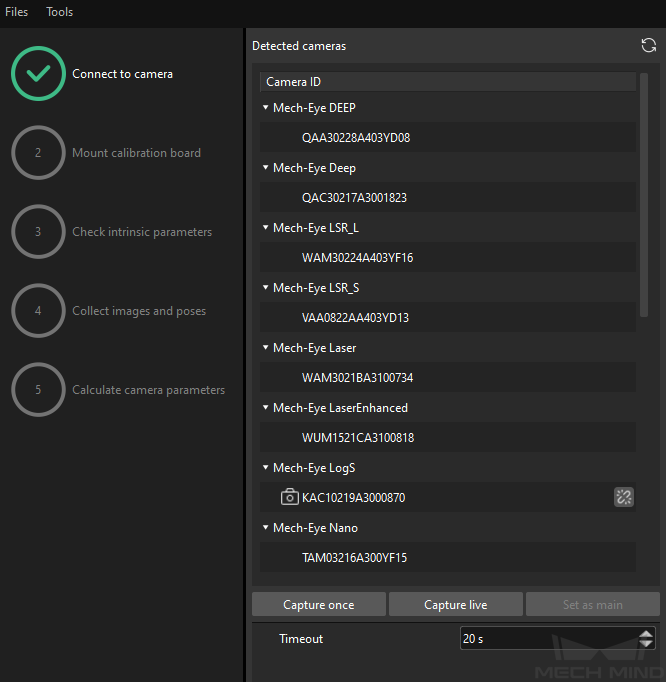This screenshot has width=666, height=682.
Task: Click the Mount calibration board step label
Action: click(136, 153)
